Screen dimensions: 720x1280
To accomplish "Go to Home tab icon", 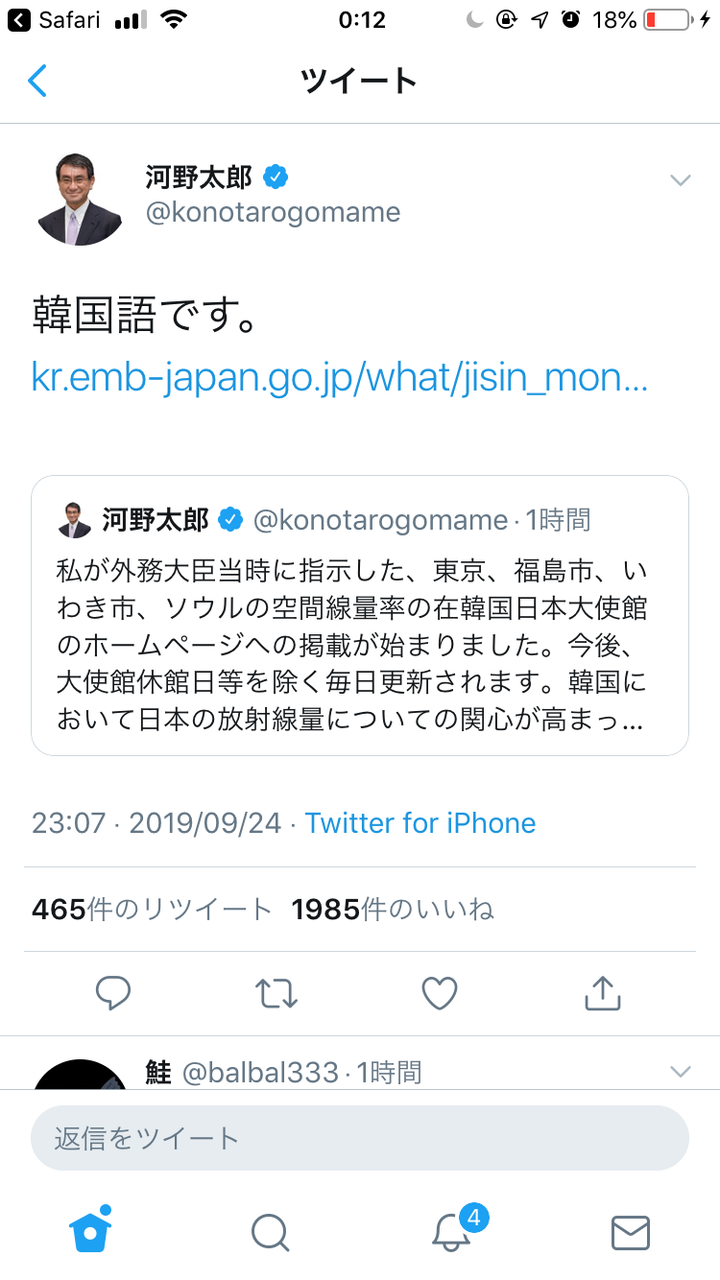I will point(90,1231).
